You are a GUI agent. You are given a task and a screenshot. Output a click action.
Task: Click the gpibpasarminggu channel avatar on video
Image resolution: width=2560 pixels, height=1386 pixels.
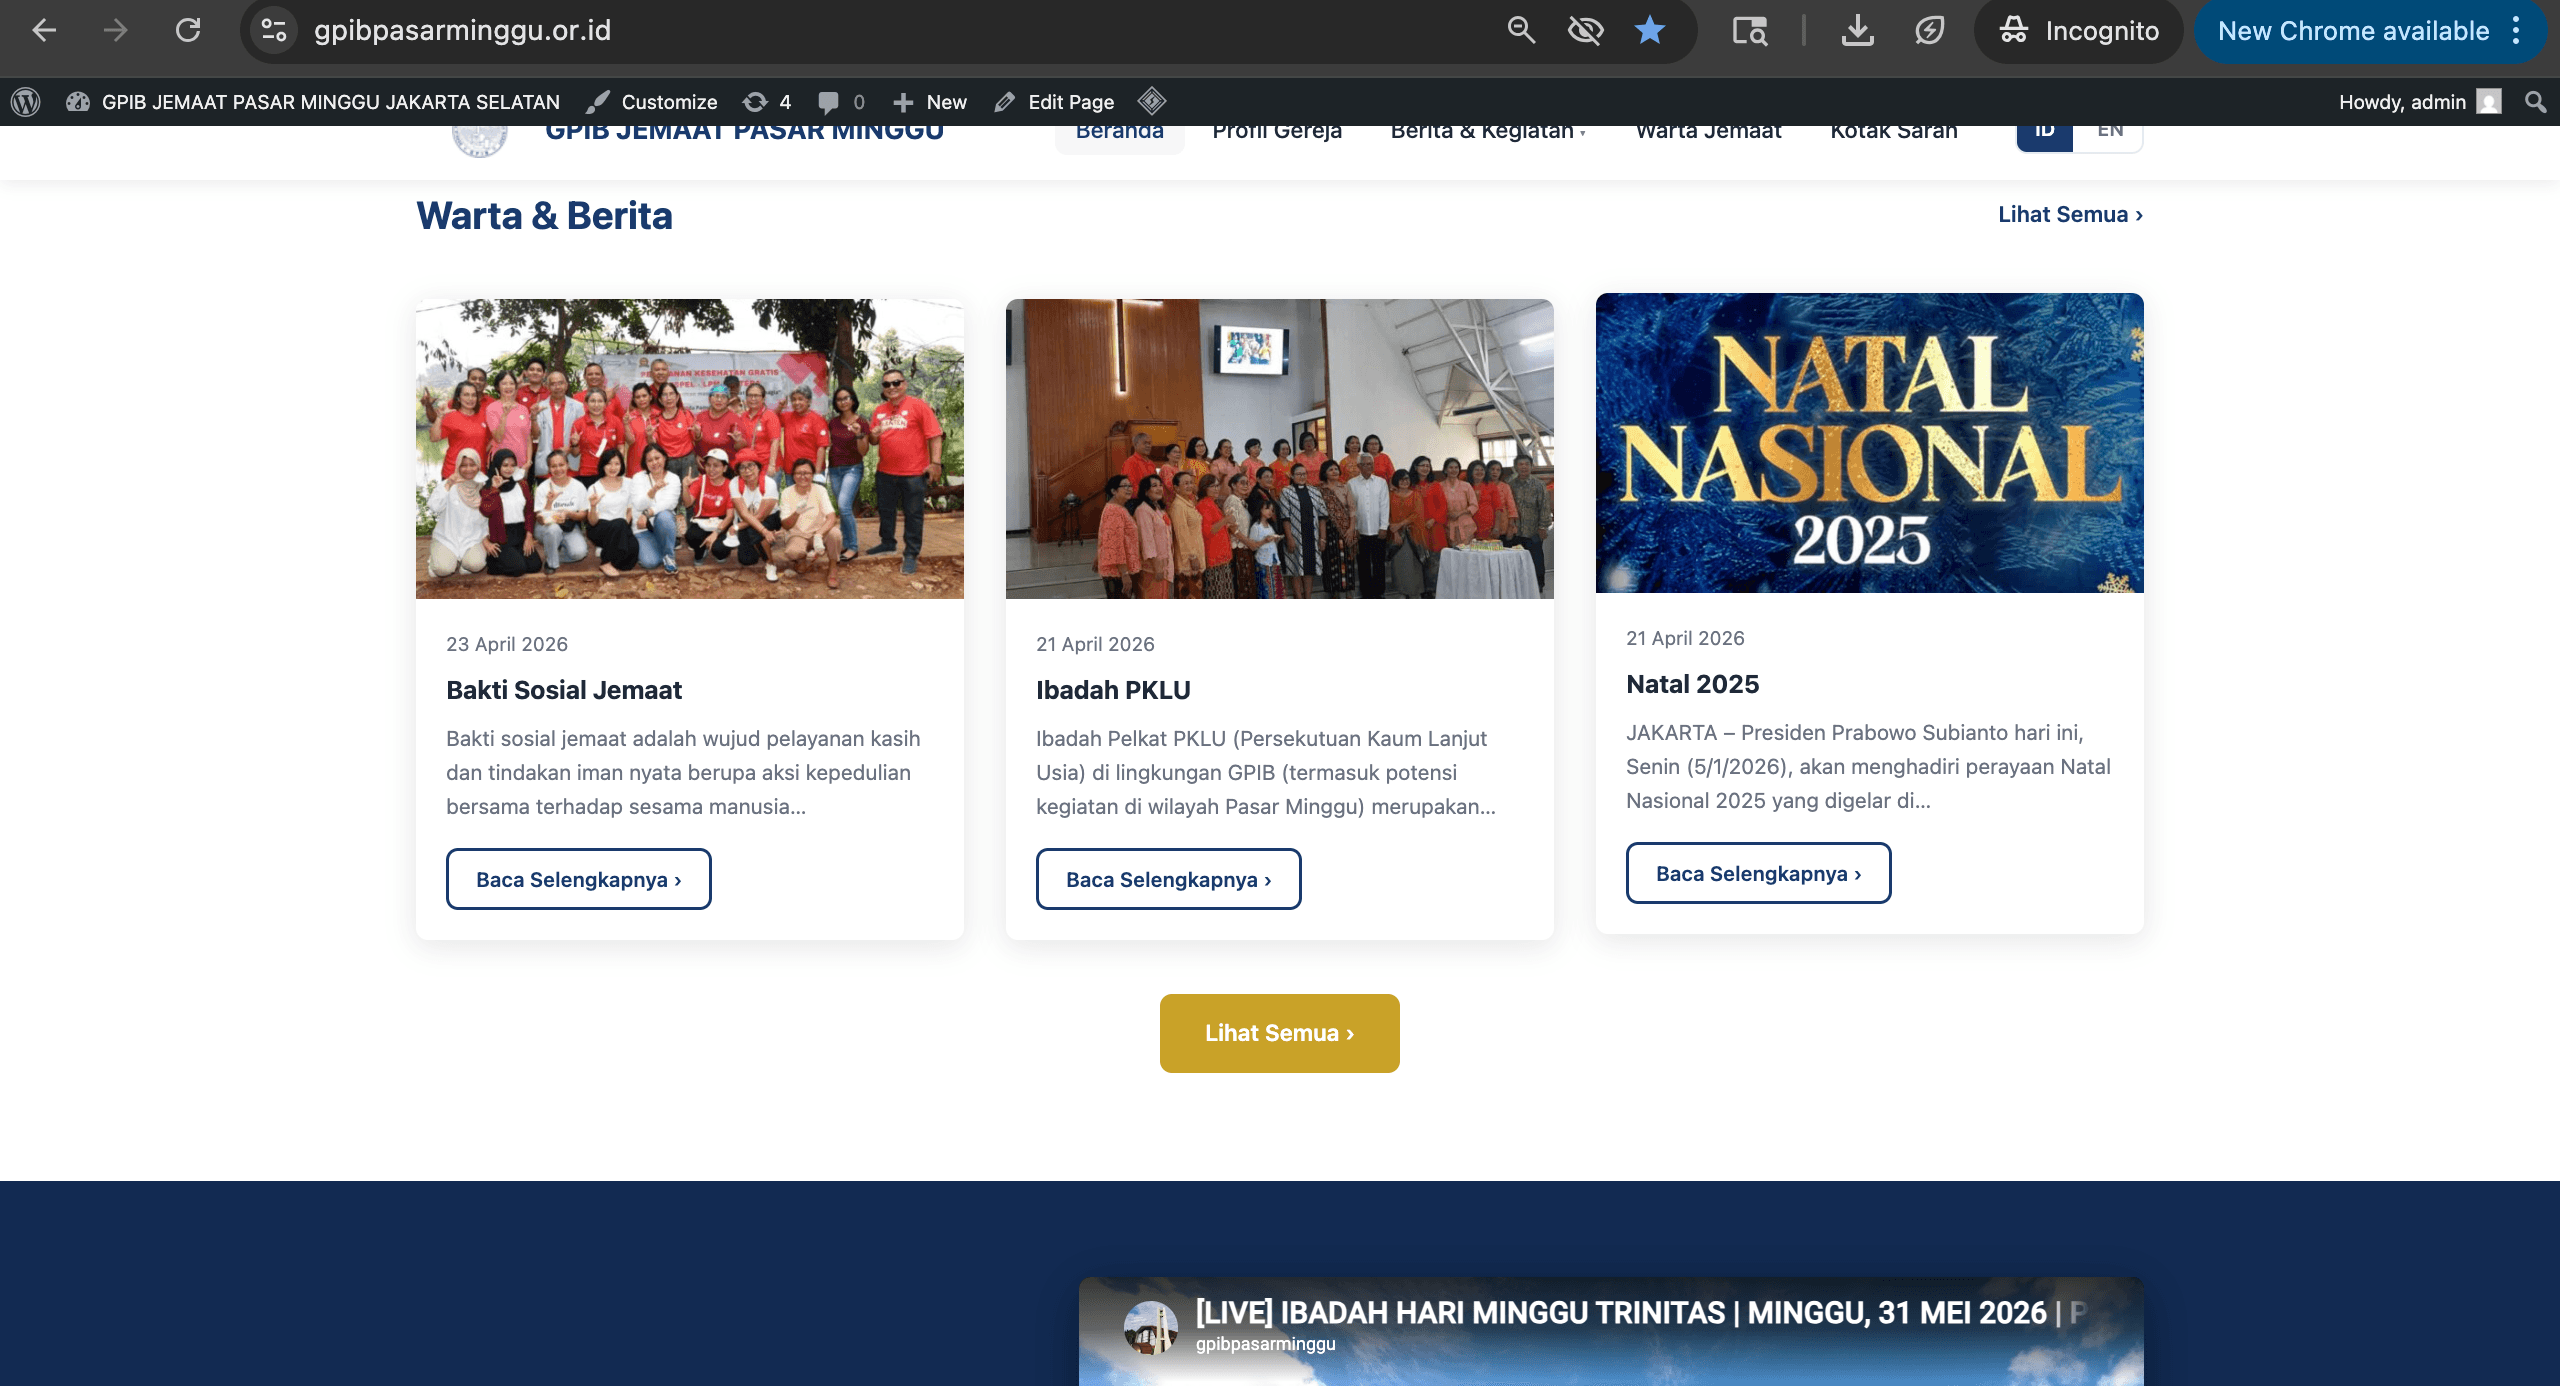click(1151, 1328)
